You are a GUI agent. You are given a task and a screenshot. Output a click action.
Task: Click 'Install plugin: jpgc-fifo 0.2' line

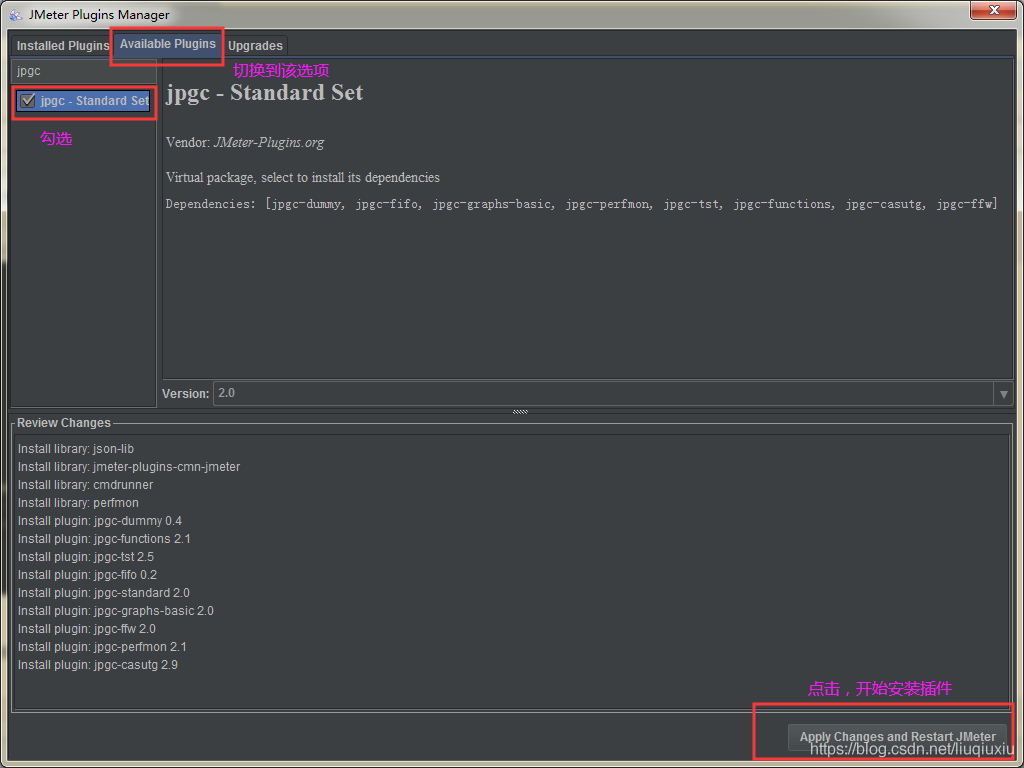(x=88, y=575)
